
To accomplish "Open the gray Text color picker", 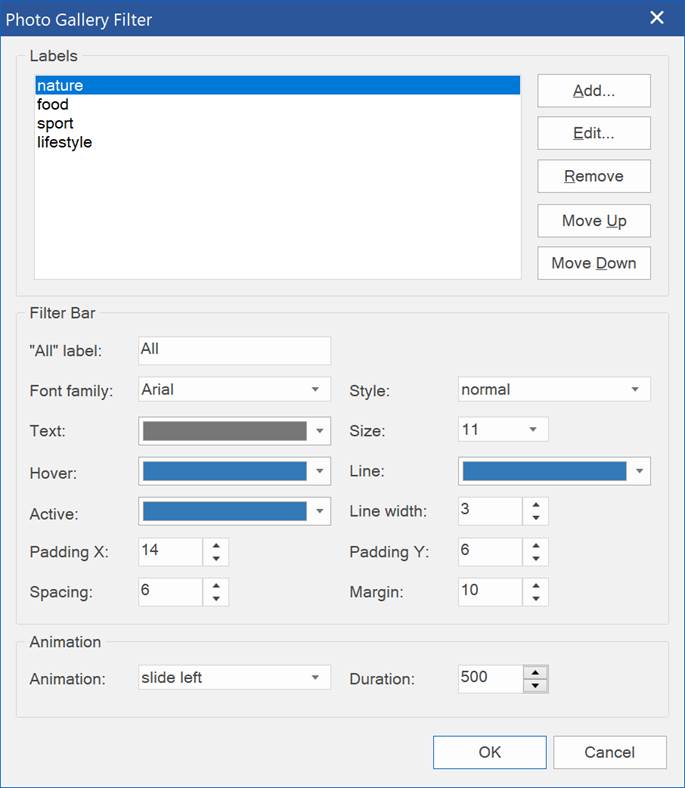I will click(x=235, y=431).
